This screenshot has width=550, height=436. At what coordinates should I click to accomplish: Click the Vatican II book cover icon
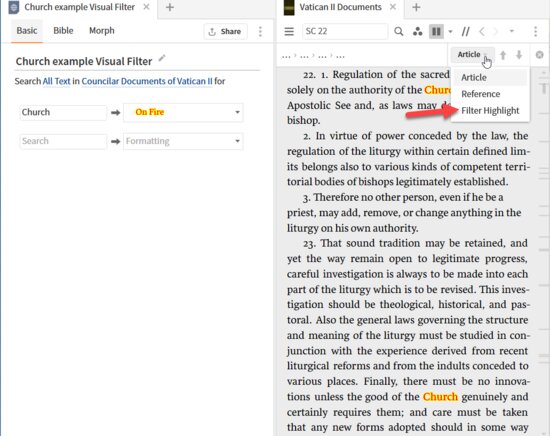289,7
